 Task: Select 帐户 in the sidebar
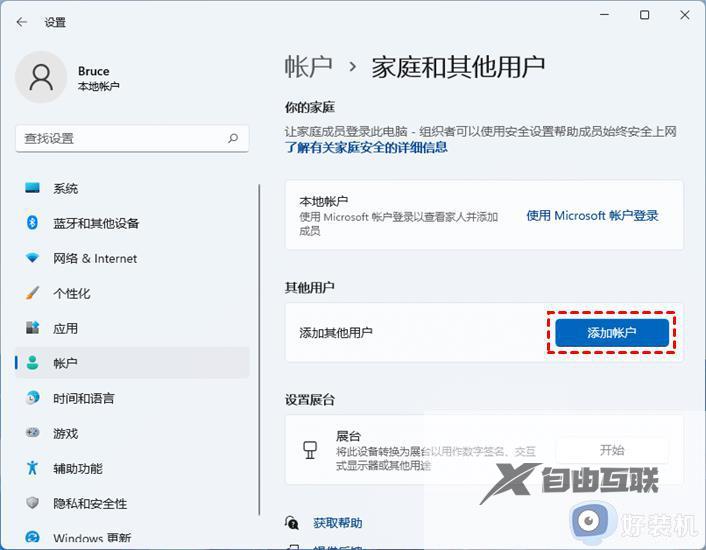132,363
